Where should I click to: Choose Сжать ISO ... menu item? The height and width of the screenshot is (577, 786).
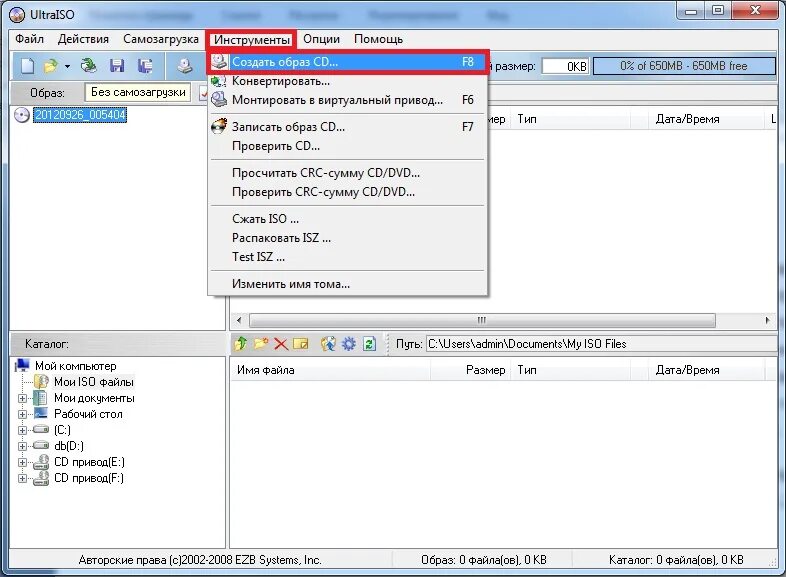click(x=347, y=219)
